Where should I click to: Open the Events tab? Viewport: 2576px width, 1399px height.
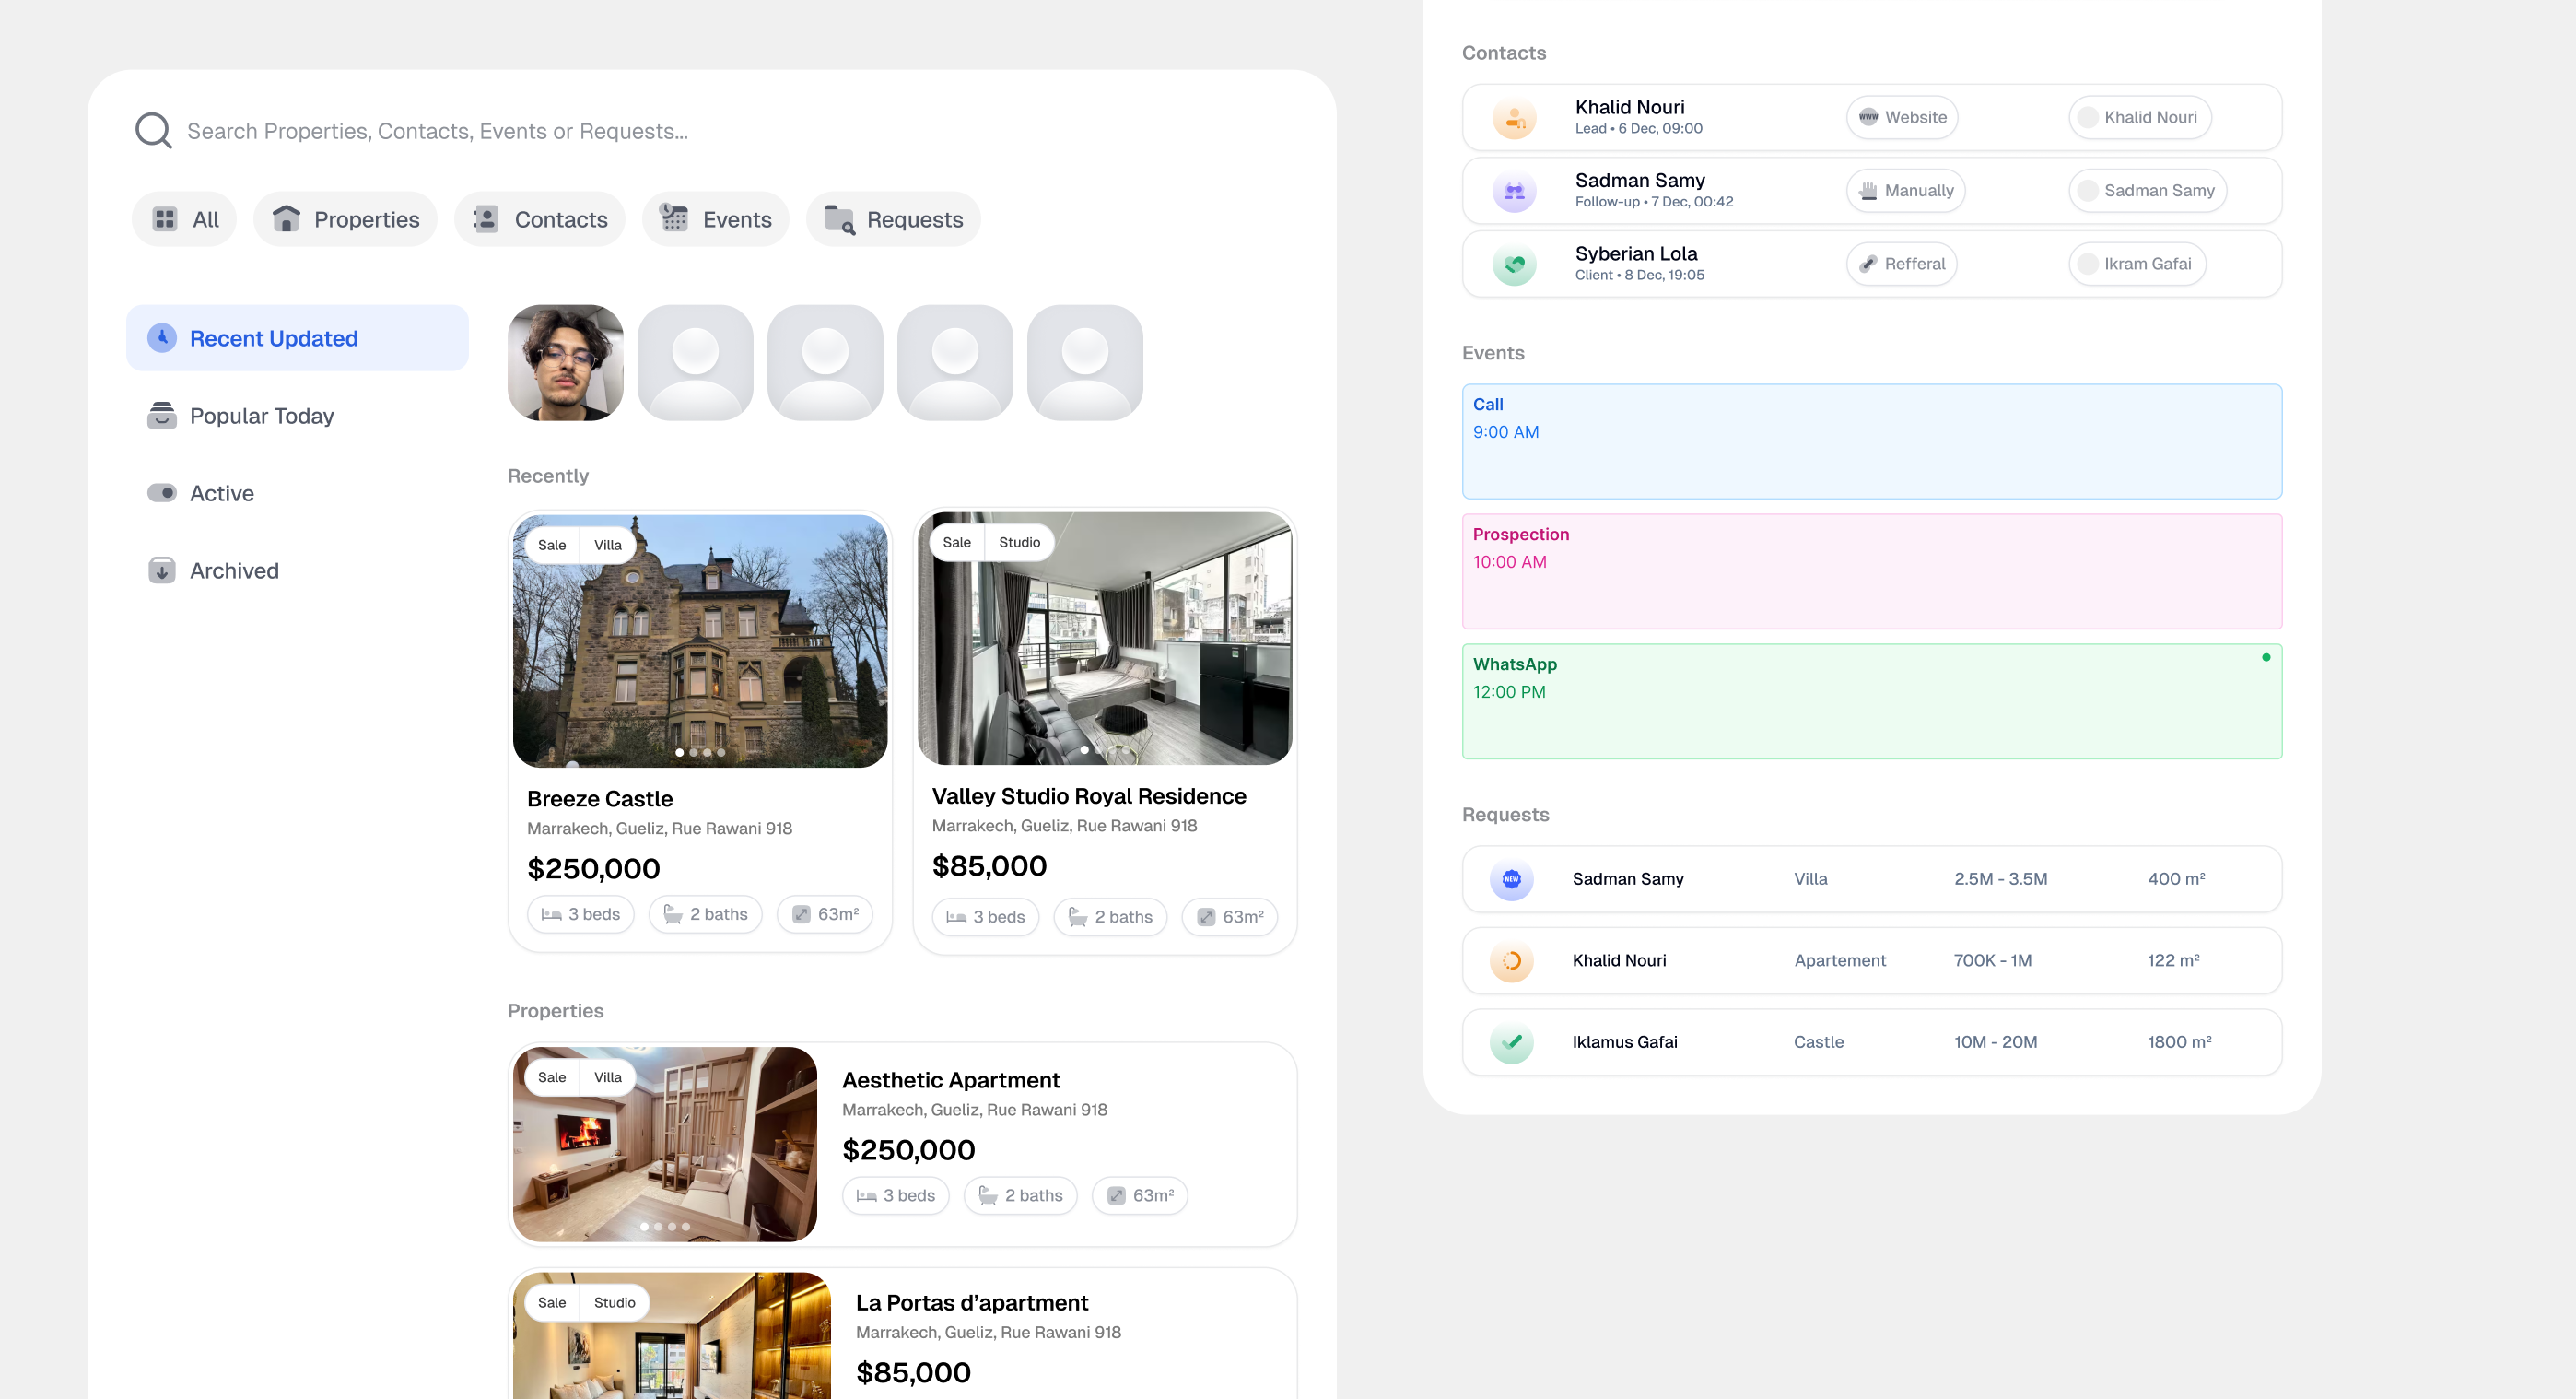pos(716,219)
